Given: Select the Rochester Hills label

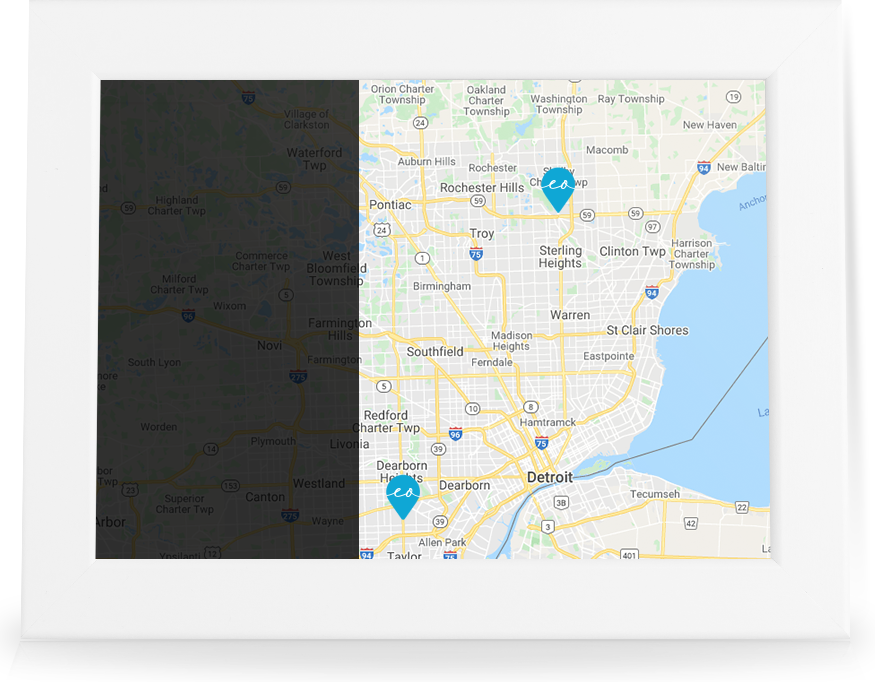Looking at the screenshot, I should click(482, 188).
